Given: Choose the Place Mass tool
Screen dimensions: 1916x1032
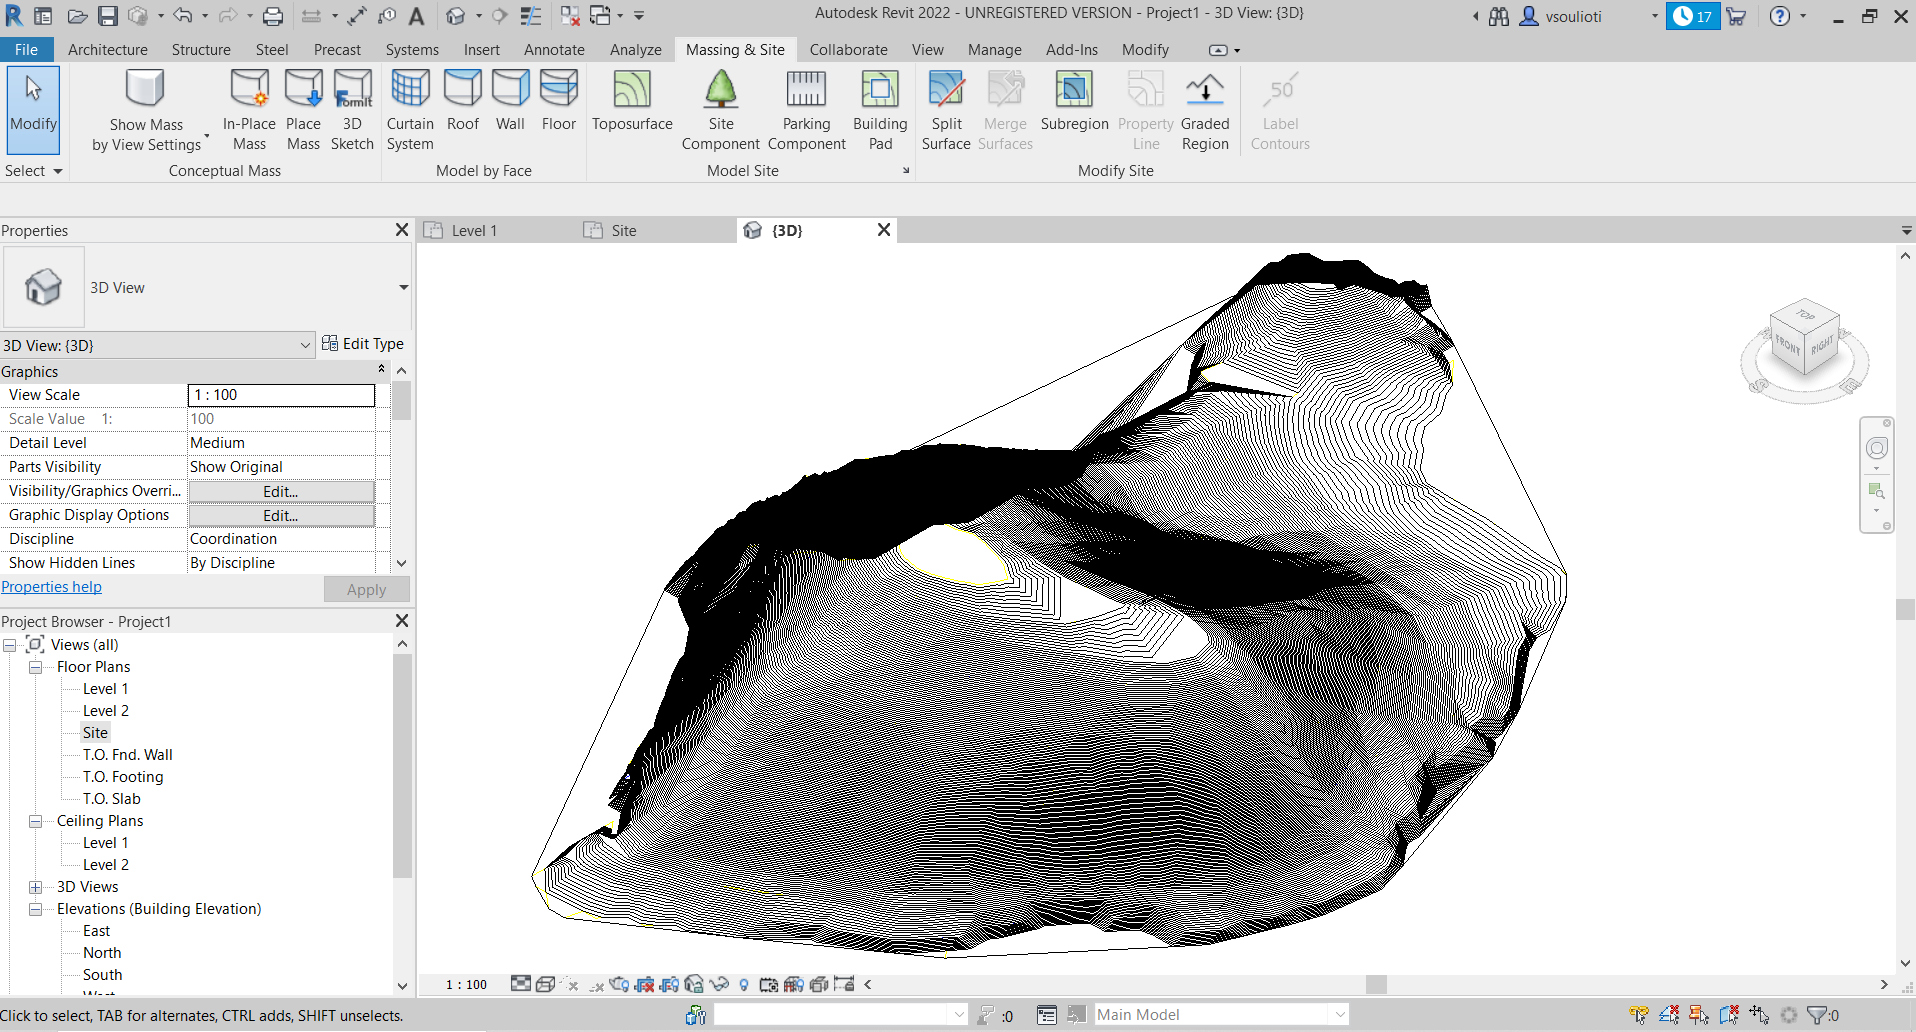Looking at the screenshot, I should click(303, 111).
